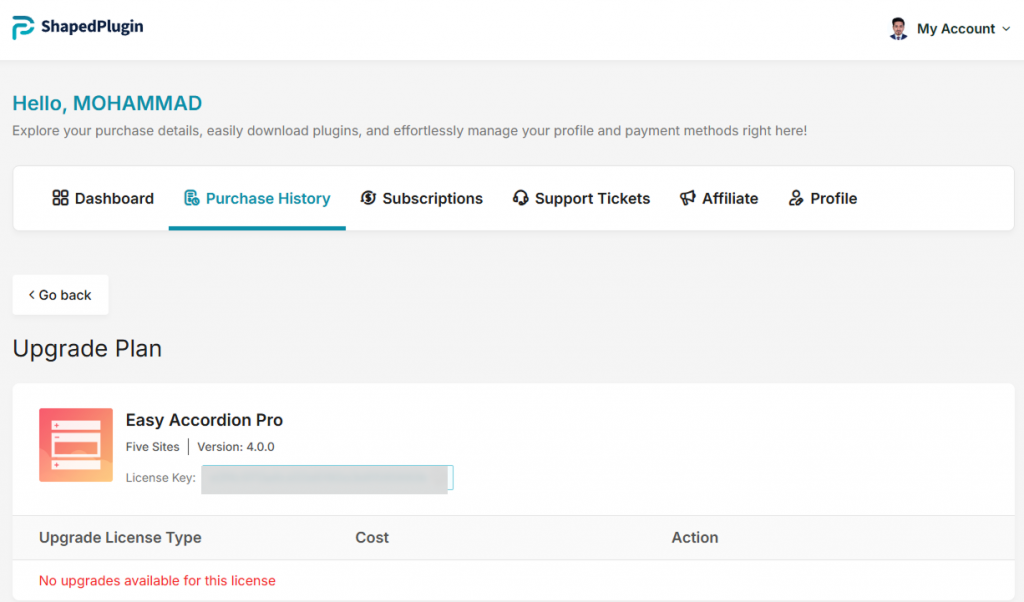Viewport: 1024px width, 602px height.
Task: Click the ShapedPlugin brand name link
Action: [x=92, y=27]
